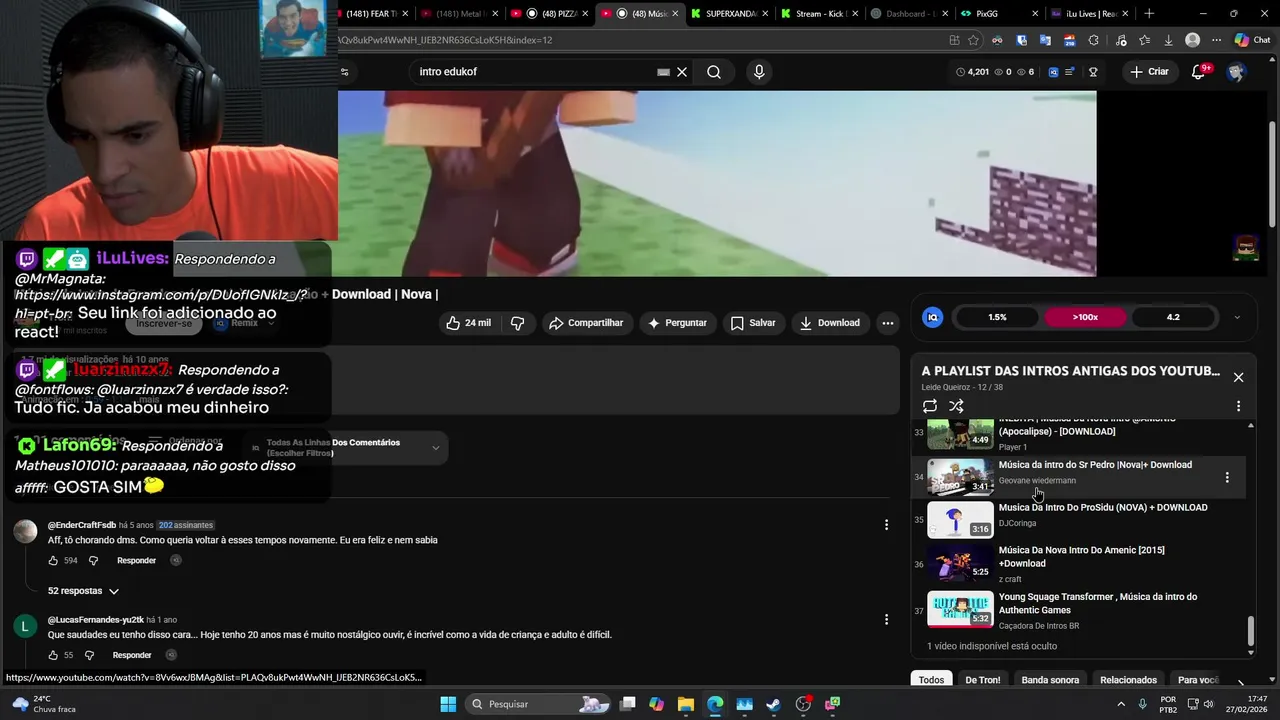Click the trophy icon in YouTube header
The height and width of the screenshot is (720, 1280).
pos(1093,72)
